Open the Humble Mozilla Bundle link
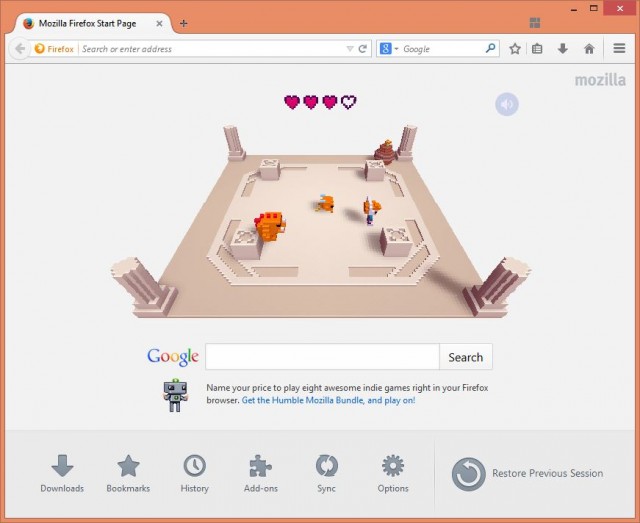 click(328, 400)
